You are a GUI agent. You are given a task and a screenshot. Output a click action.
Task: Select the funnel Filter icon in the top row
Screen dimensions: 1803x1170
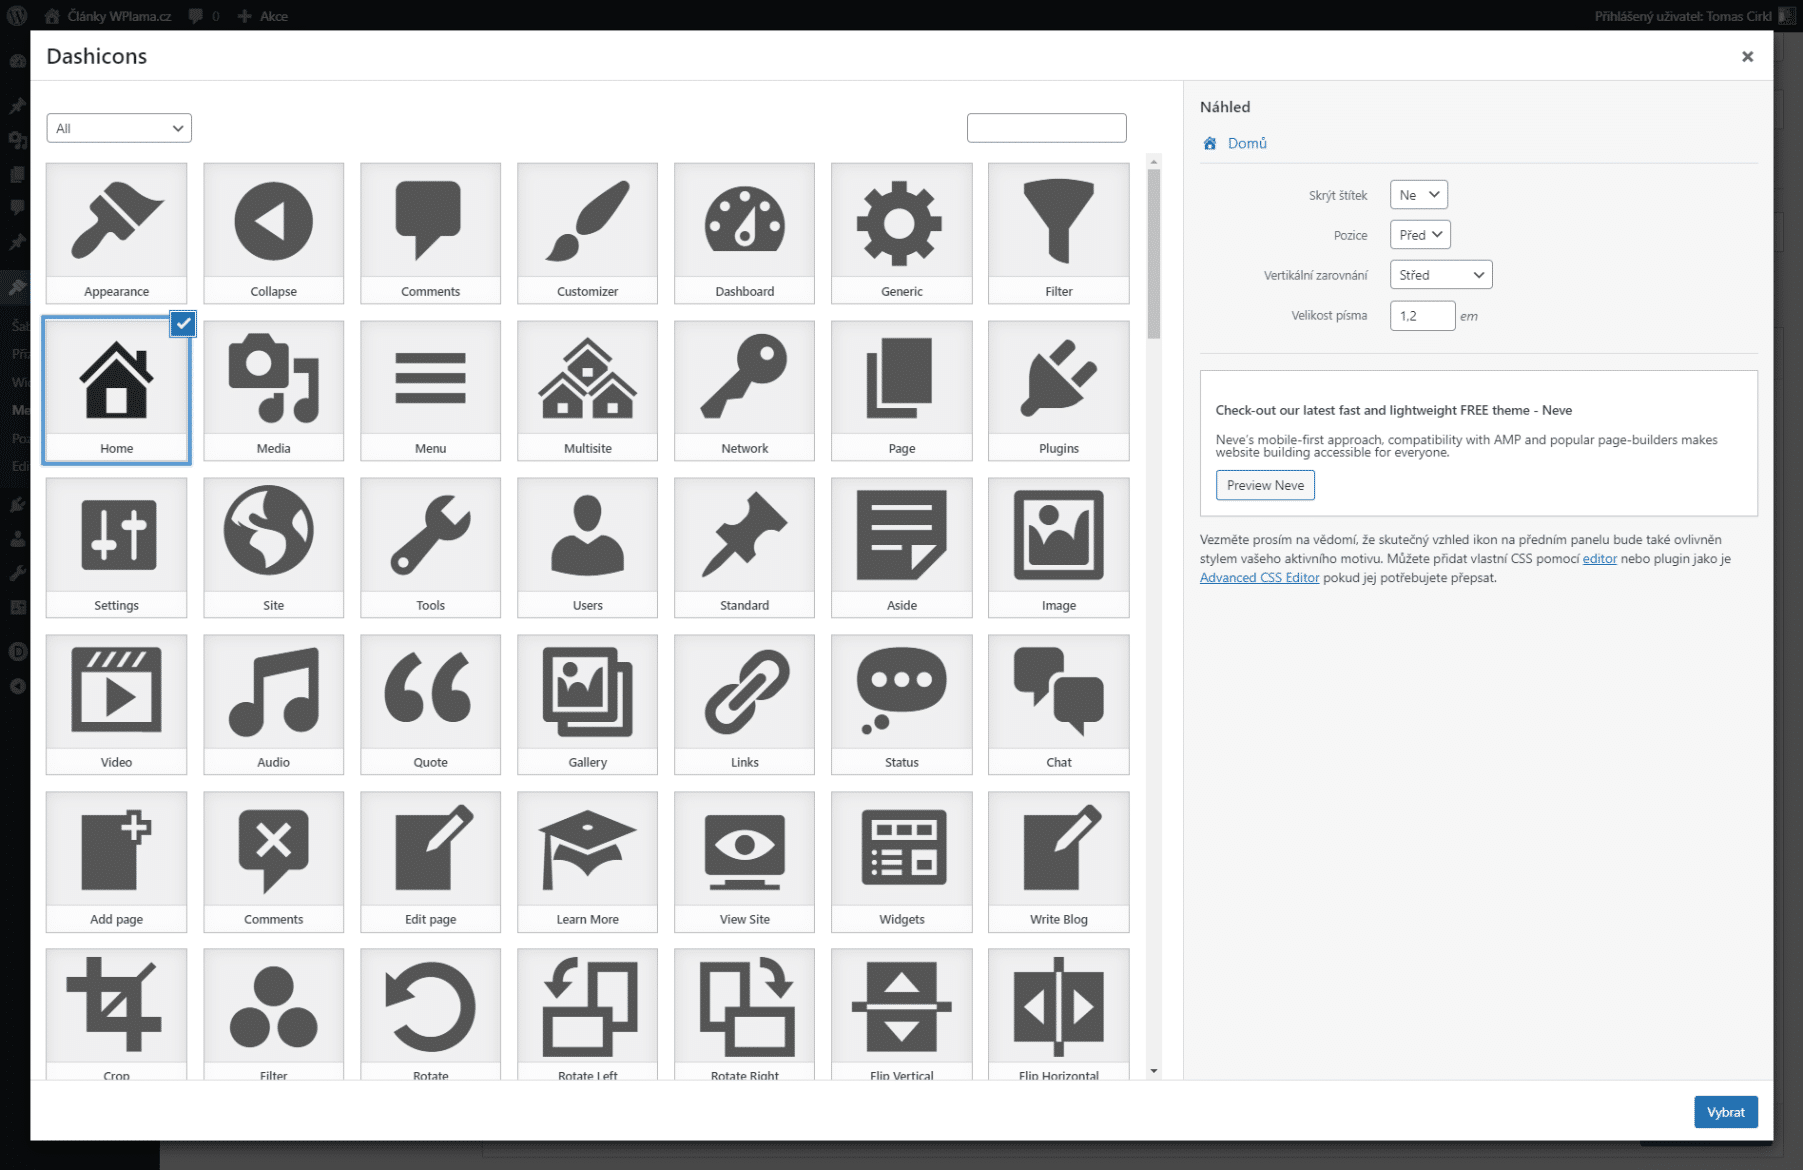click(1058, 233)
